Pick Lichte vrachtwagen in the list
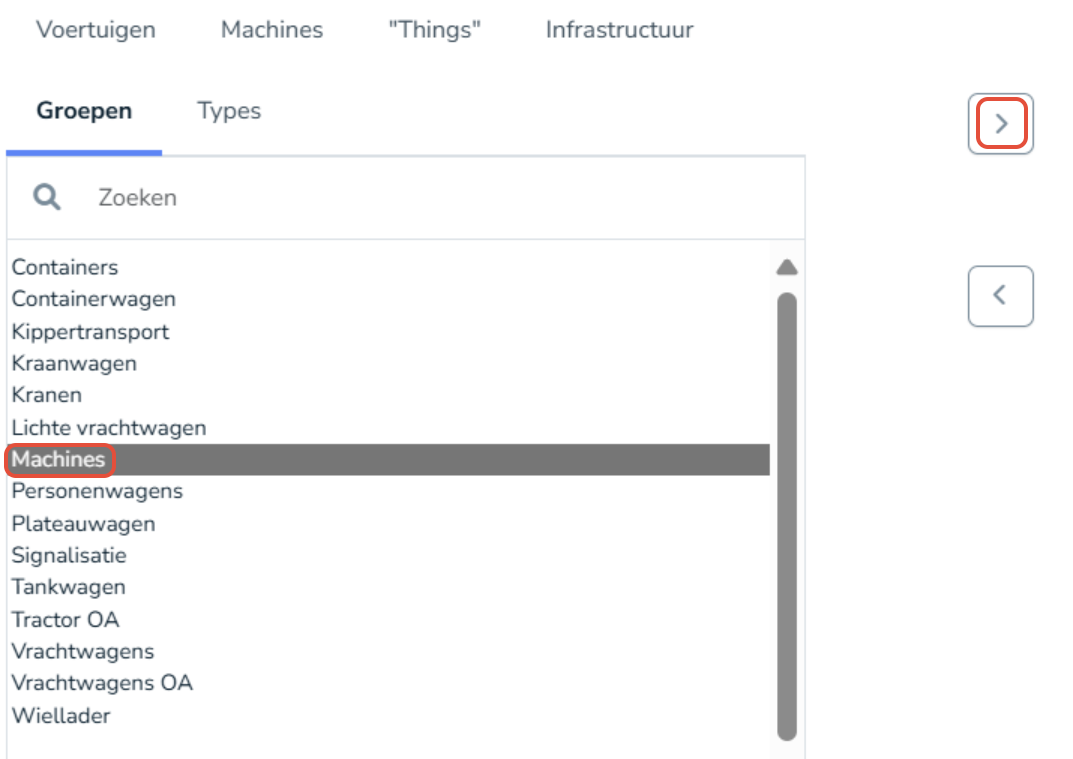Viewport: 1073px width, 759px height. [109, 427]
